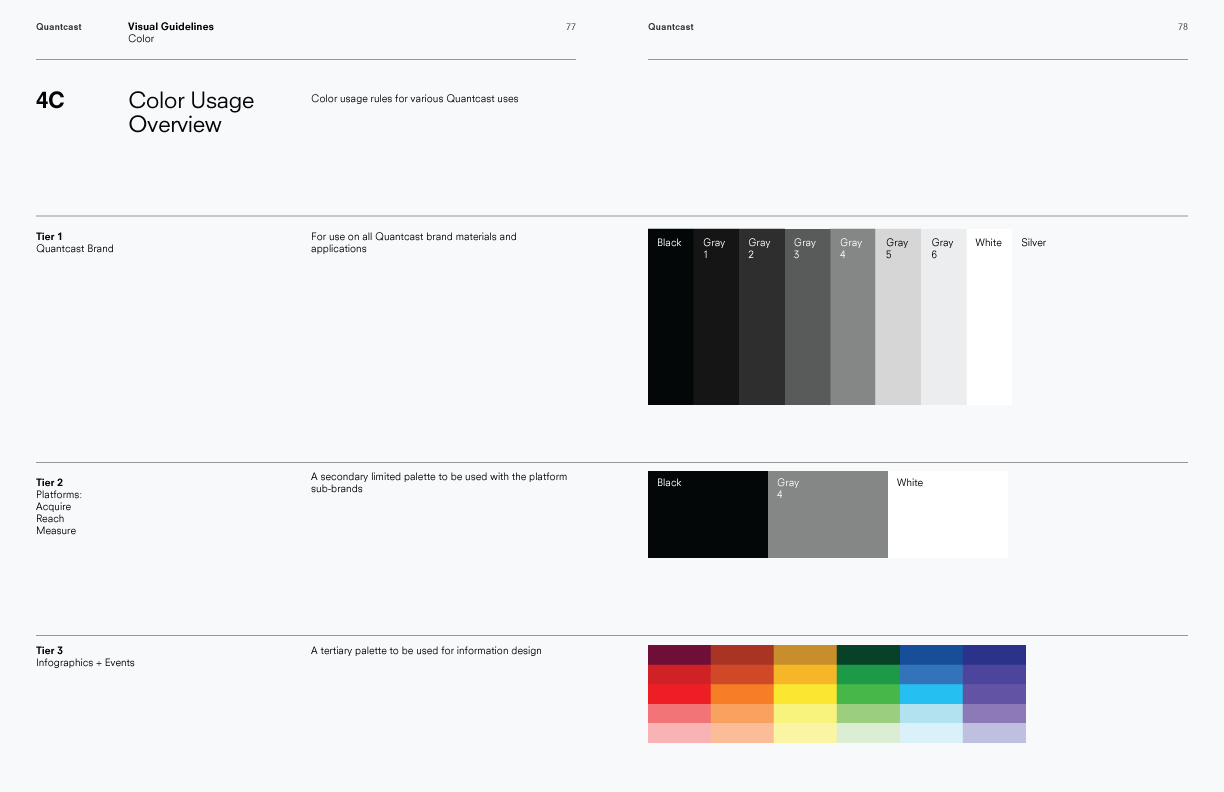Click the "Tier 1" heading

49,237
